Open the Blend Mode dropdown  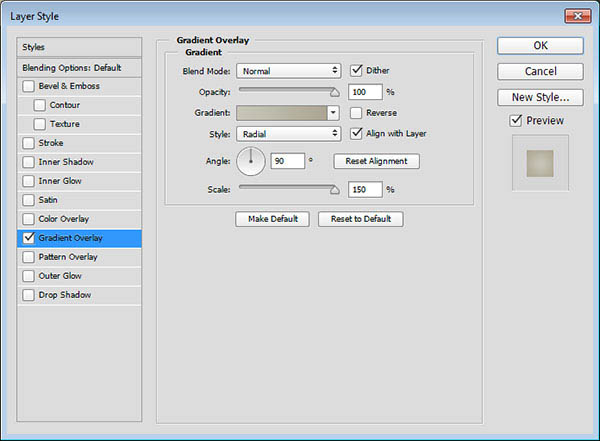click(289, 71)
